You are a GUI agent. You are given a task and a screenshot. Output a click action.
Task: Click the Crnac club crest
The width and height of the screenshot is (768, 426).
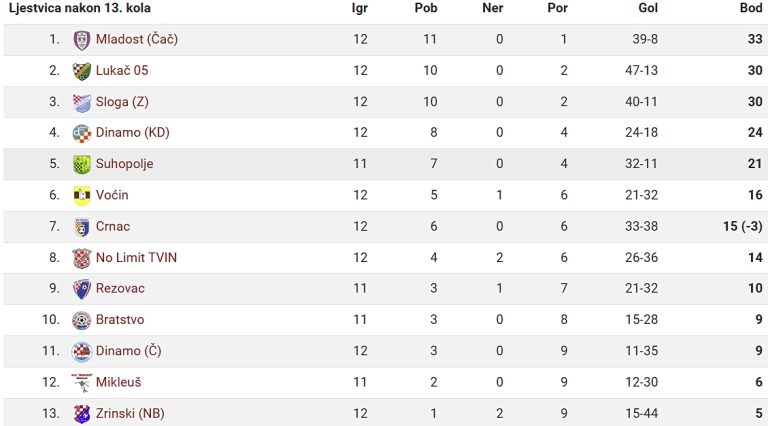click(x=82, y=227)
